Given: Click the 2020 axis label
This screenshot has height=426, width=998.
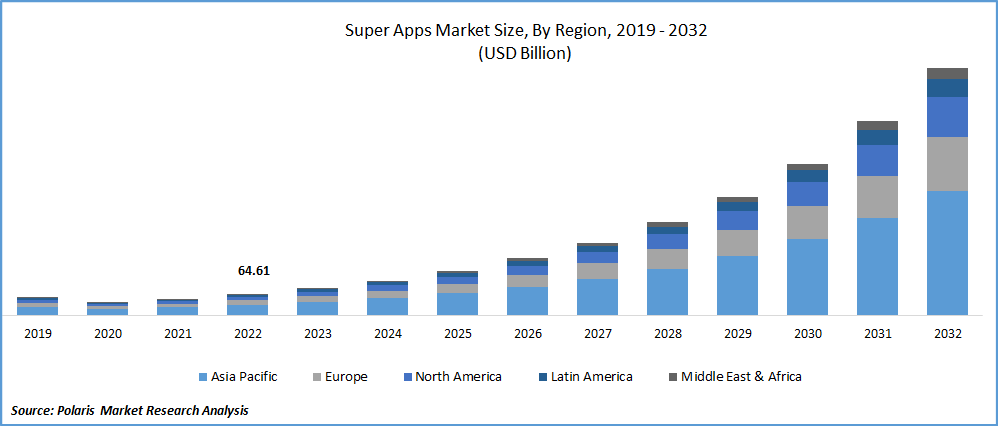Looking at the screenshot, I should coord(108,334).
